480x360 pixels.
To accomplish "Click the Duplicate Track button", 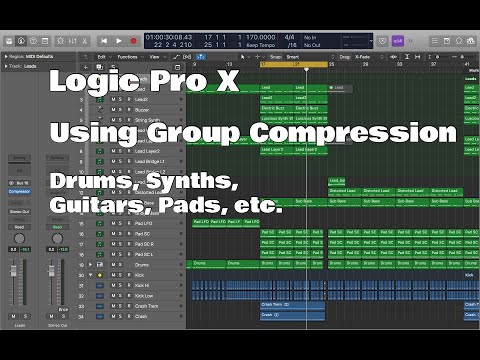I will (x=99, y=67).
